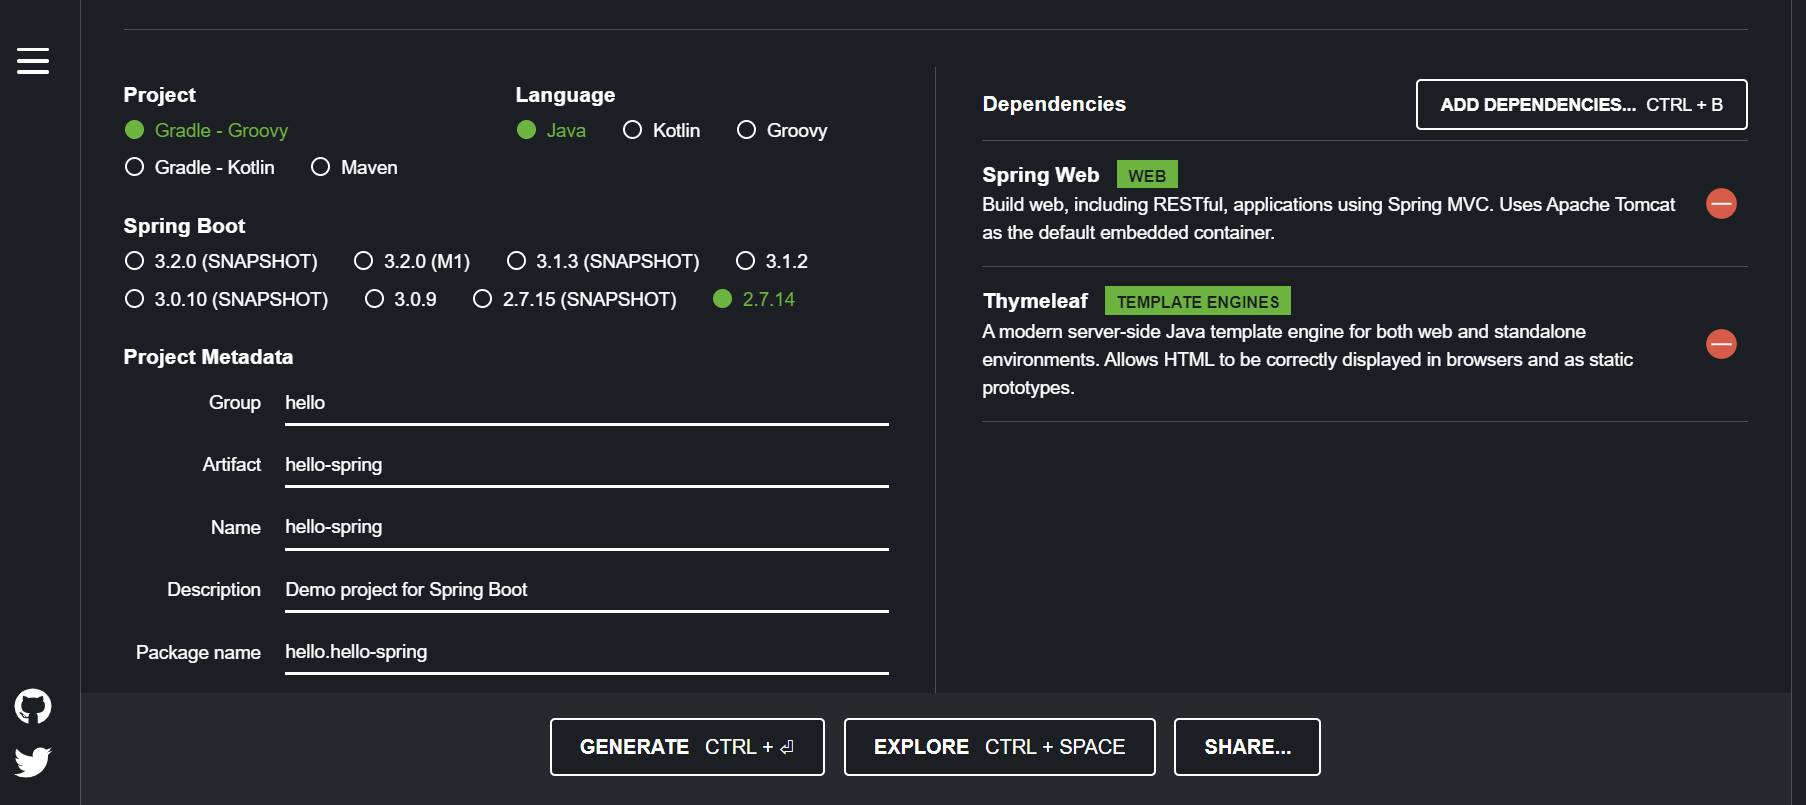
Task: Choose Spring Boot 3.1.3 (SNAPSHOT)
Action: (603, 261)
